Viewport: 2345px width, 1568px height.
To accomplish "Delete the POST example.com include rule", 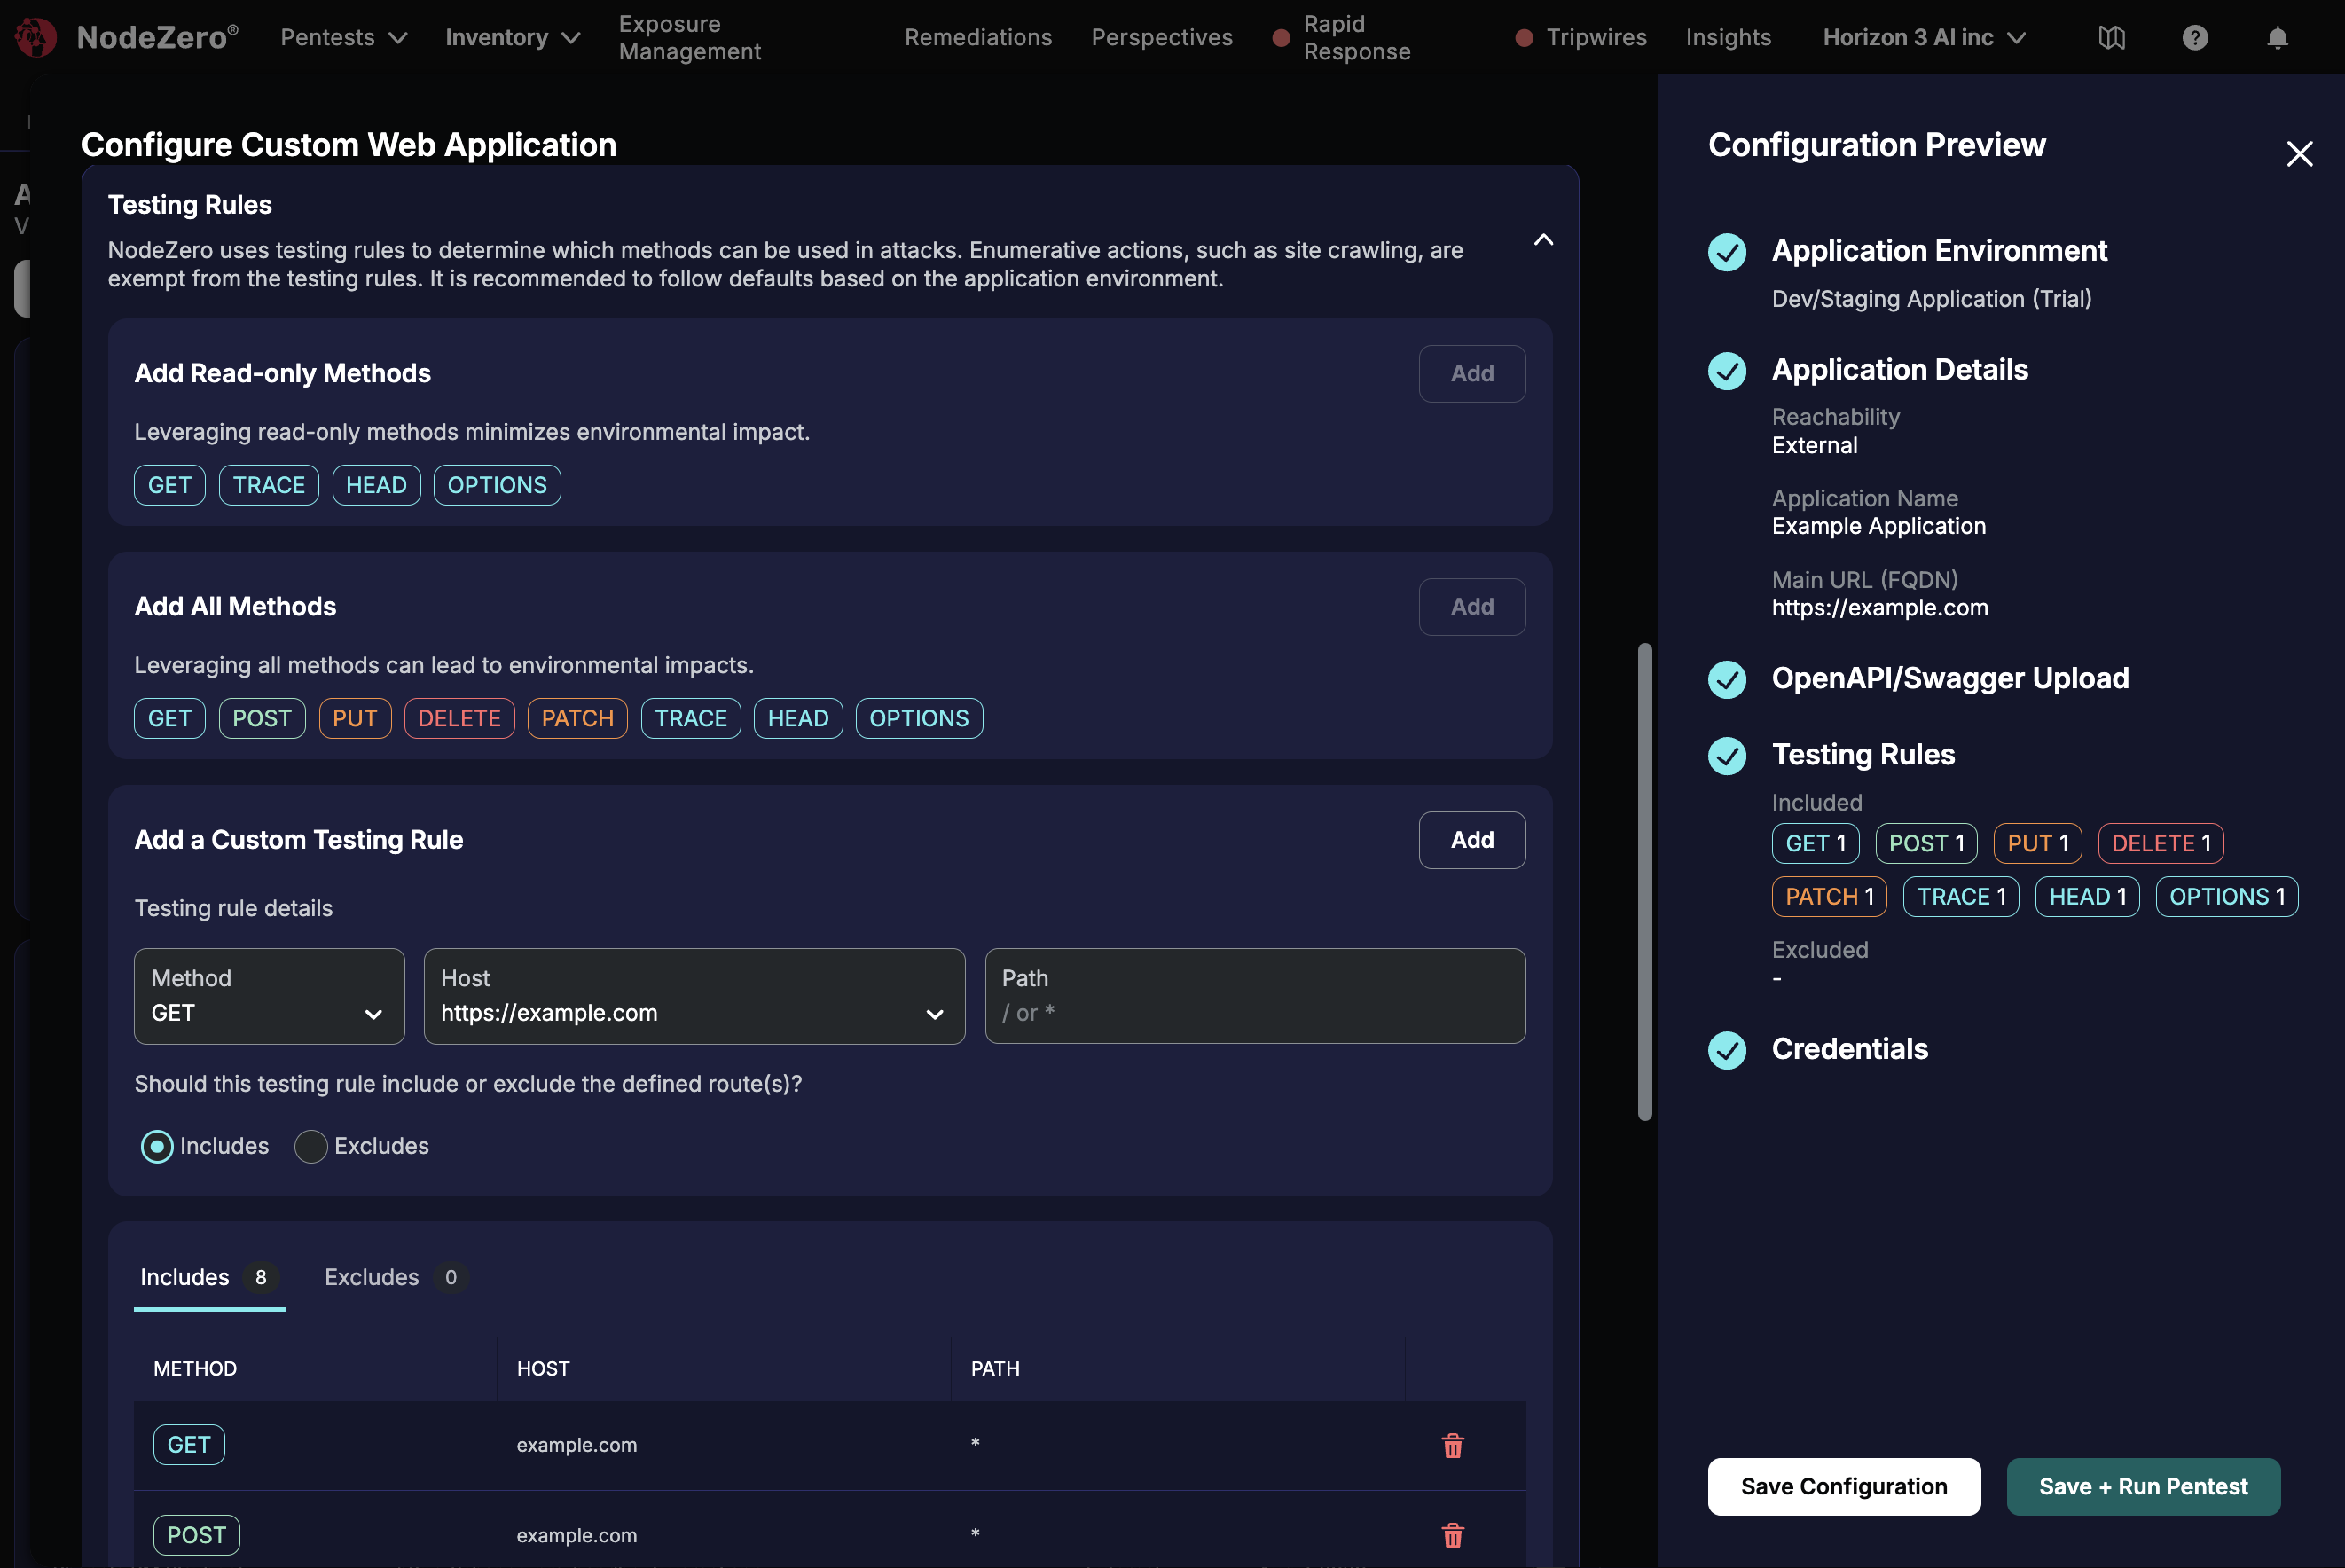I will 1452,1535.
